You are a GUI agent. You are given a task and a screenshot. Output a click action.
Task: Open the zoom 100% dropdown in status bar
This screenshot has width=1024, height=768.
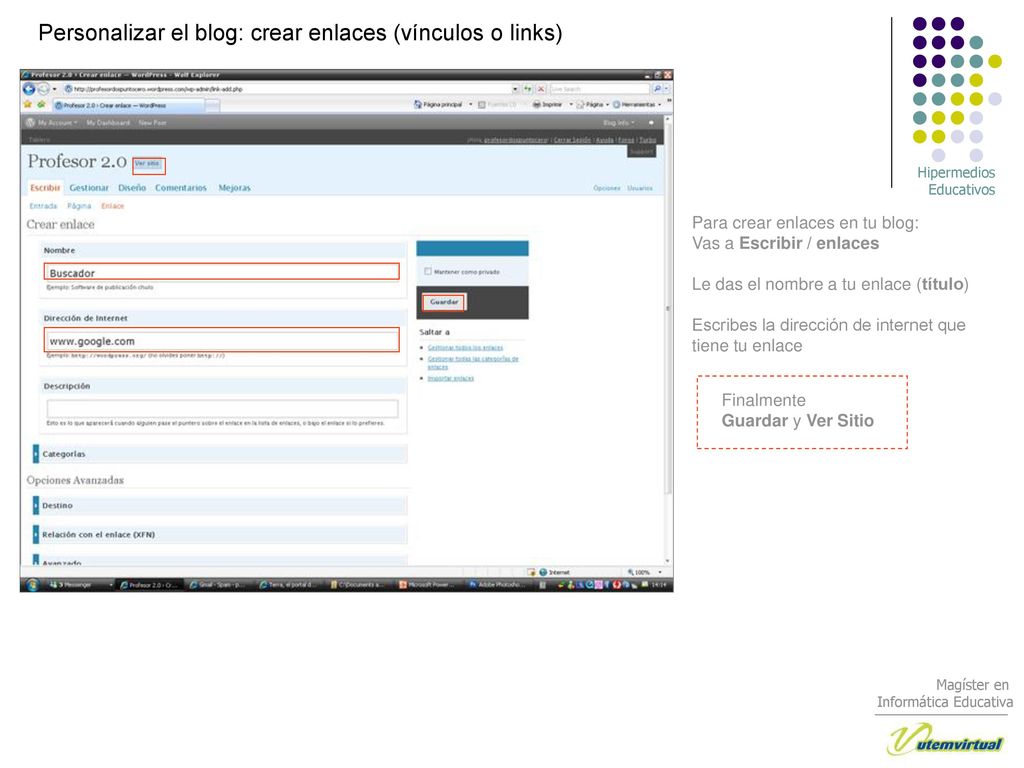[660, 572]
